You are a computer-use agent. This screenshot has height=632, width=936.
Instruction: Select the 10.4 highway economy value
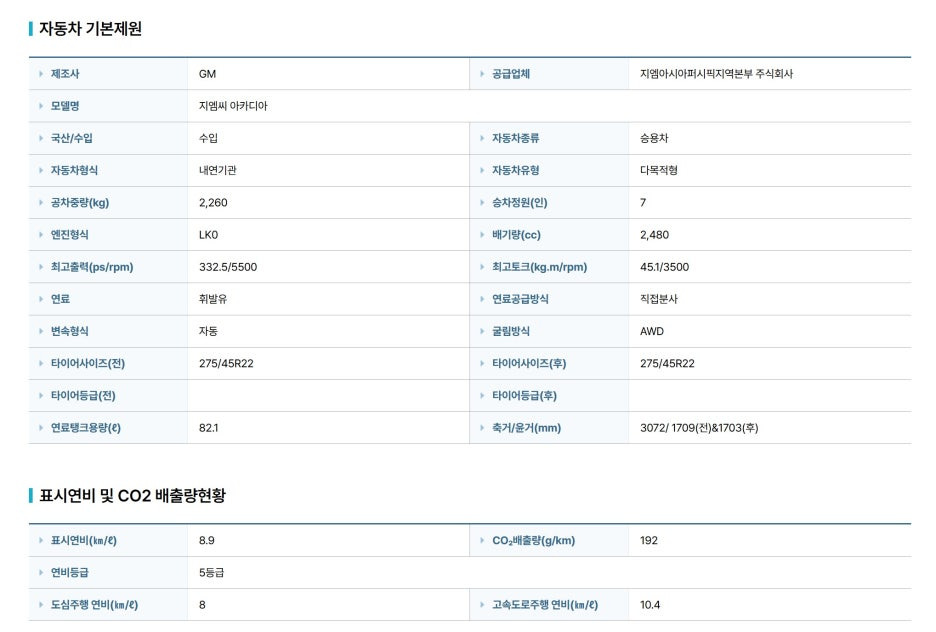[650, 606]
